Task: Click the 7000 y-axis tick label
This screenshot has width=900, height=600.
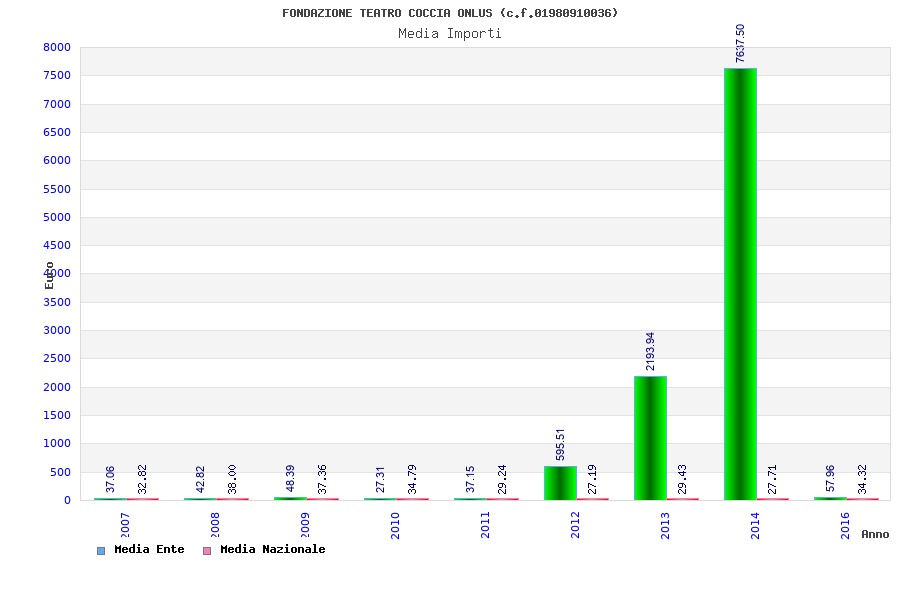Action: pos(57,104)
